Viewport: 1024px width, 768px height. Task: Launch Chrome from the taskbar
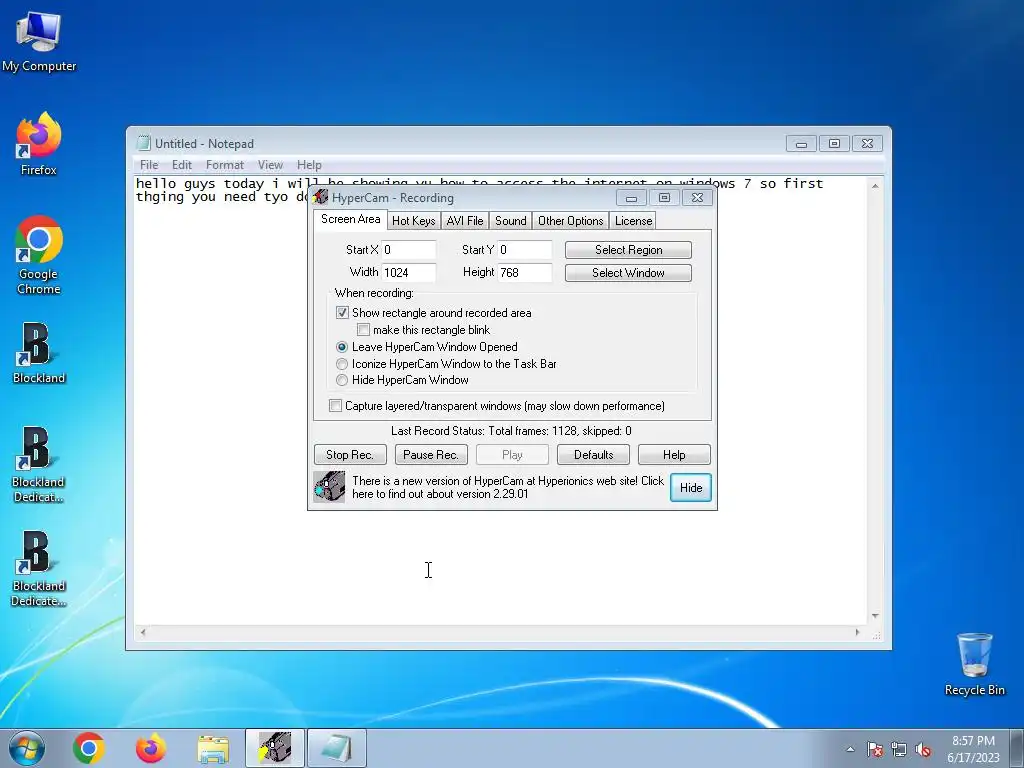tap(89, 748)
